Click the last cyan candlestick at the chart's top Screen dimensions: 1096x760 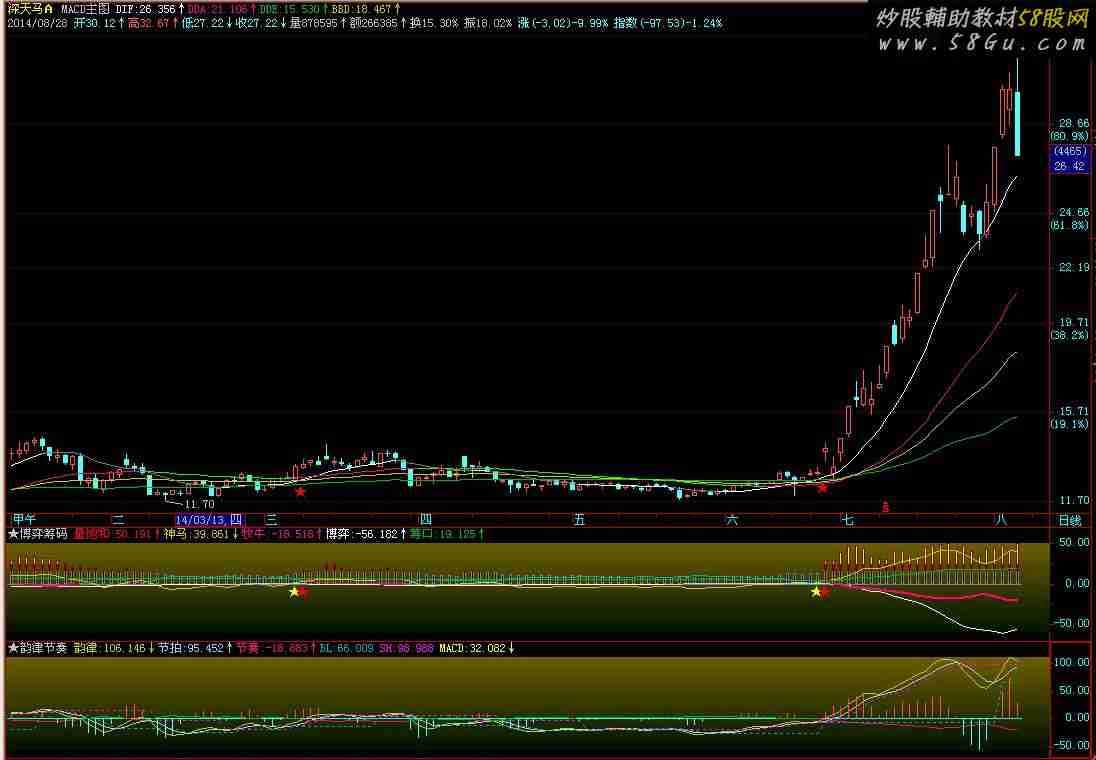click(1017, 122)
